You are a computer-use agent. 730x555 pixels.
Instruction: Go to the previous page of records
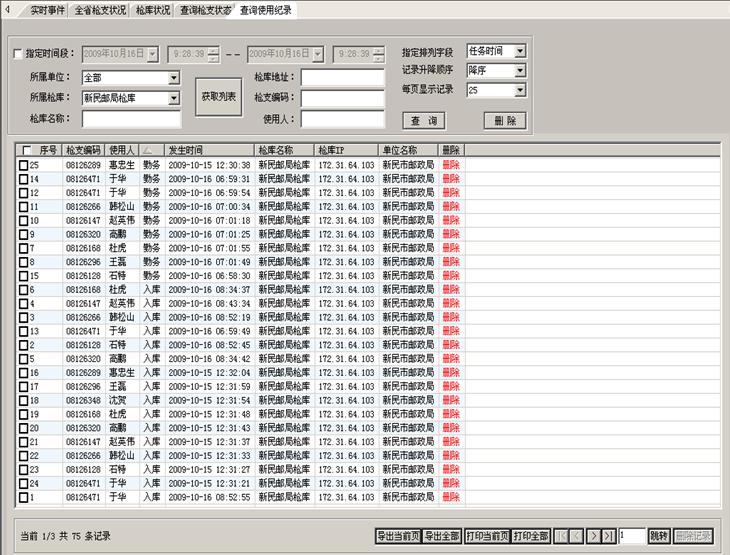[576, 536]
